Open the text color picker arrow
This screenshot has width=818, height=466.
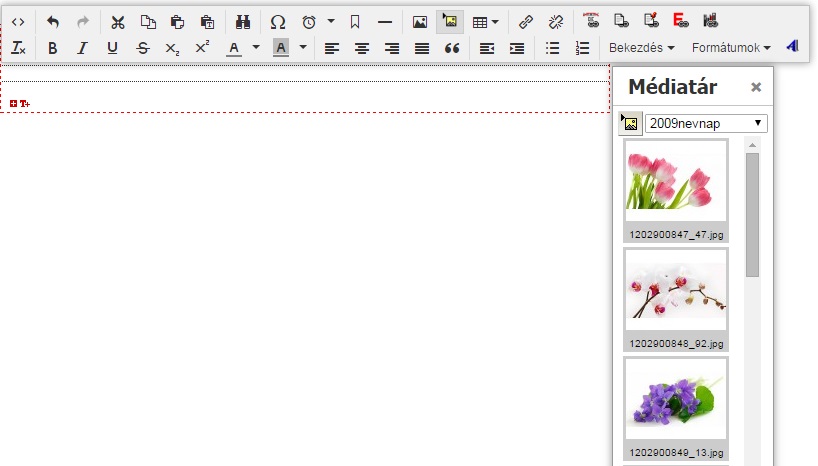point(256,48)
